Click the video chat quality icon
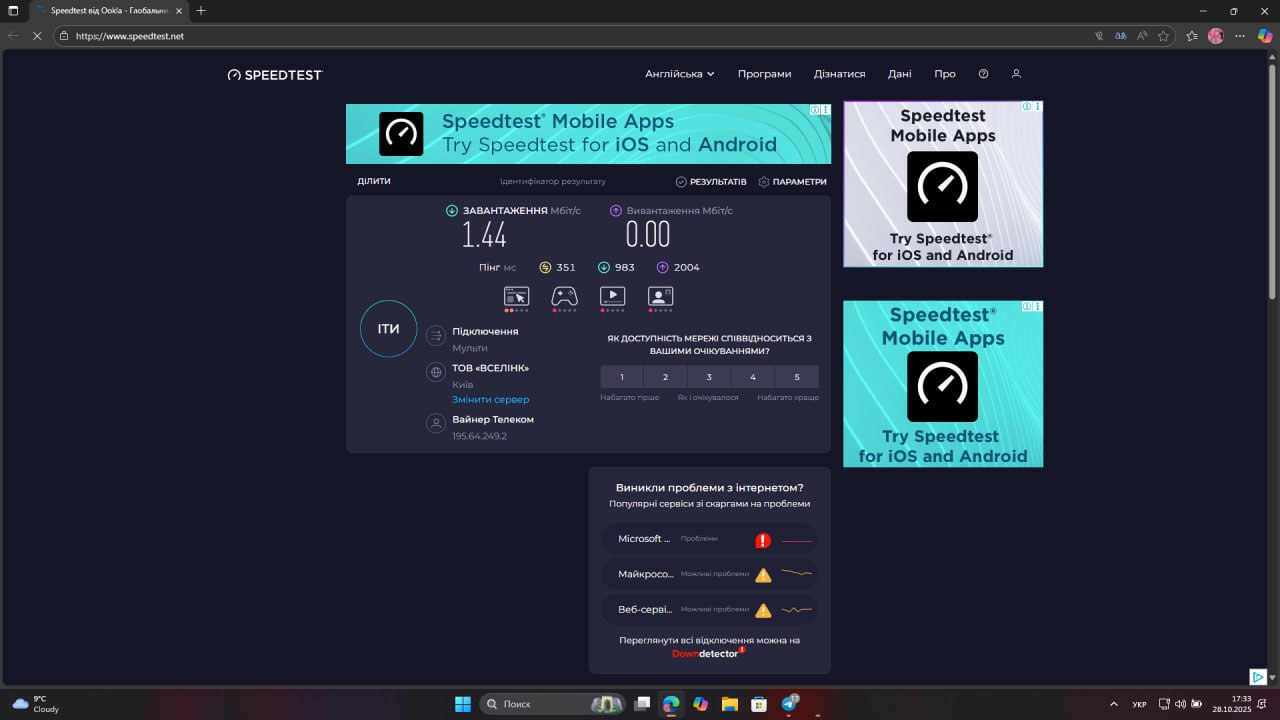Viewport: 1280px width, 720px height. [x=660, y=296]
